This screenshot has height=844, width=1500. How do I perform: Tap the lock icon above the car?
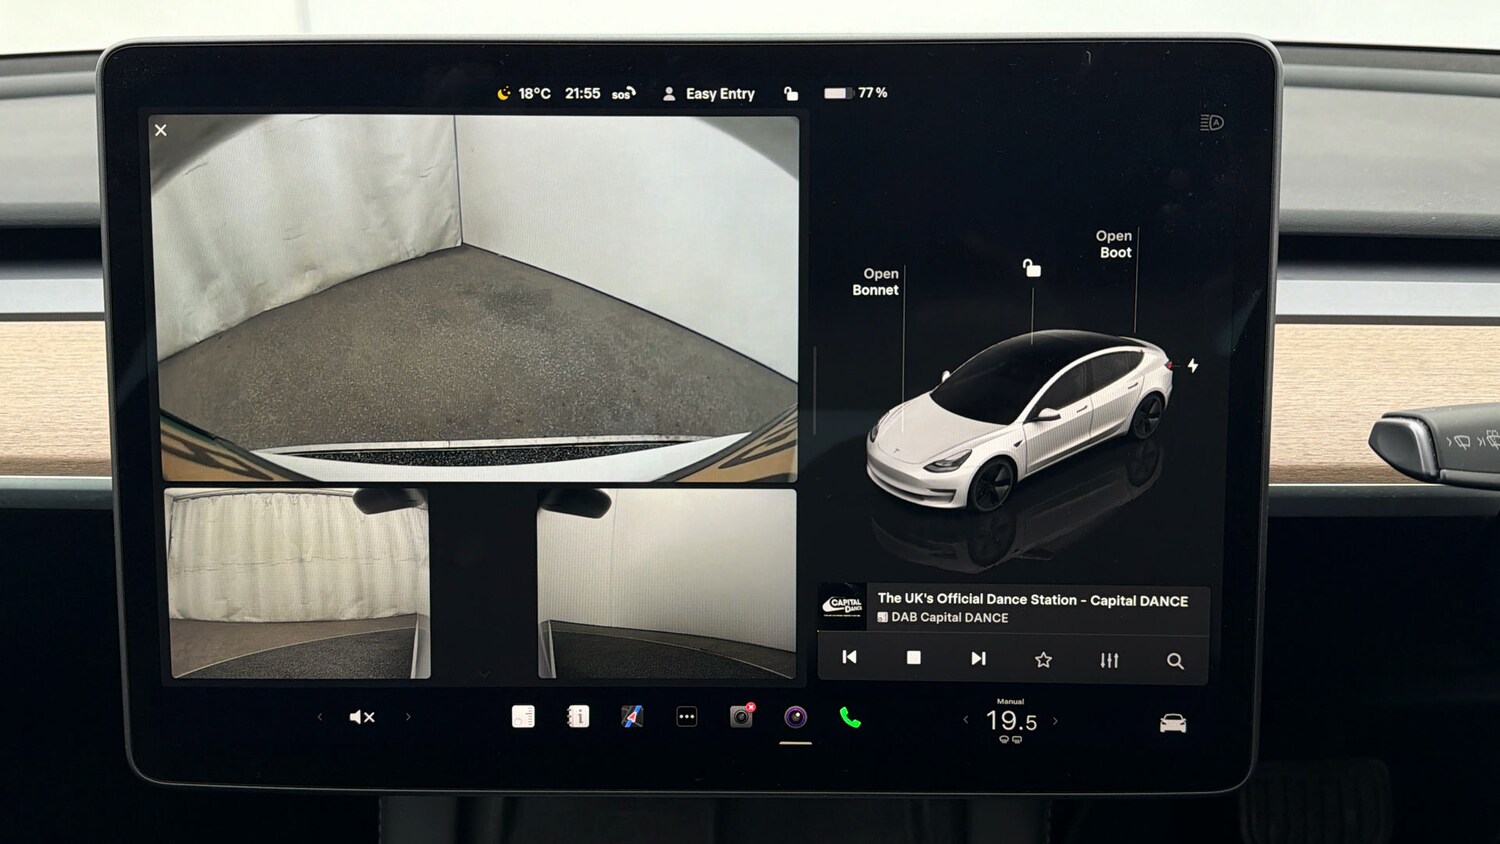(x=1032, y=268)
